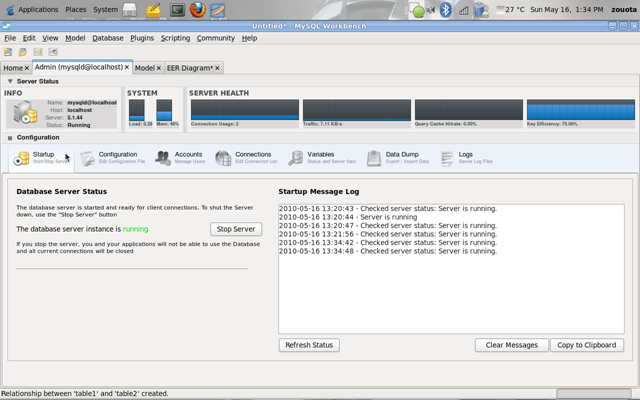Toggle the Configuration section header marker
The height and width of the screenshot is (400, 640).
pyautogui.click(x=10, y=138)
